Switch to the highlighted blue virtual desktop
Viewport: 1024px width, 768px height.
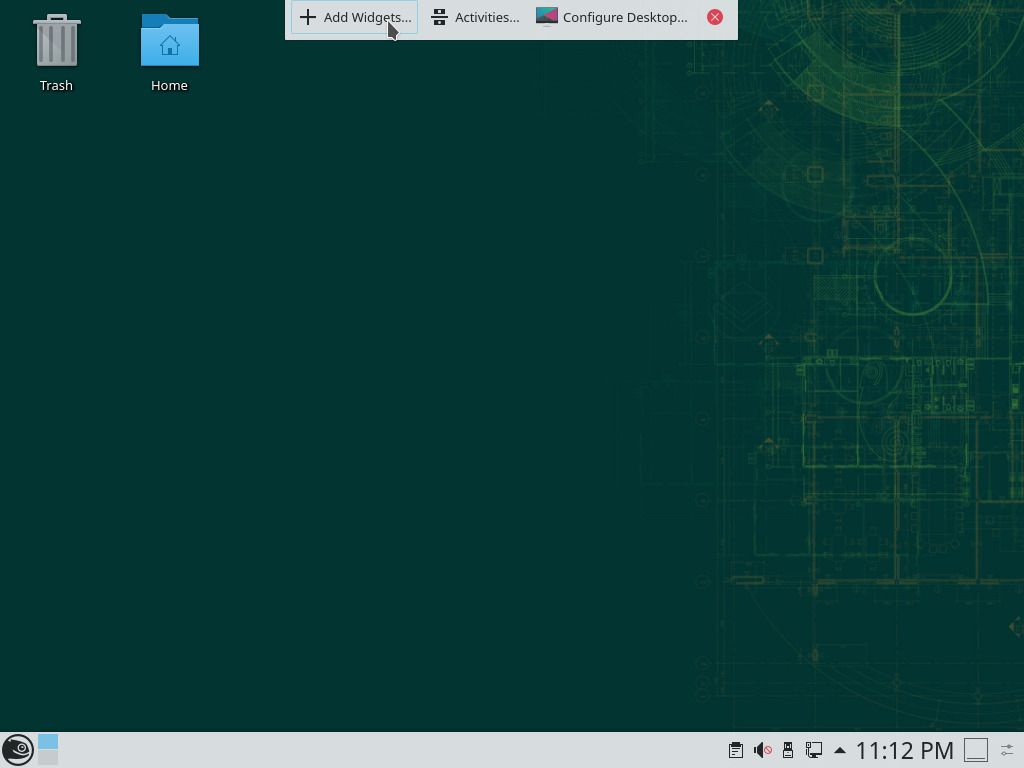[47, 742]
